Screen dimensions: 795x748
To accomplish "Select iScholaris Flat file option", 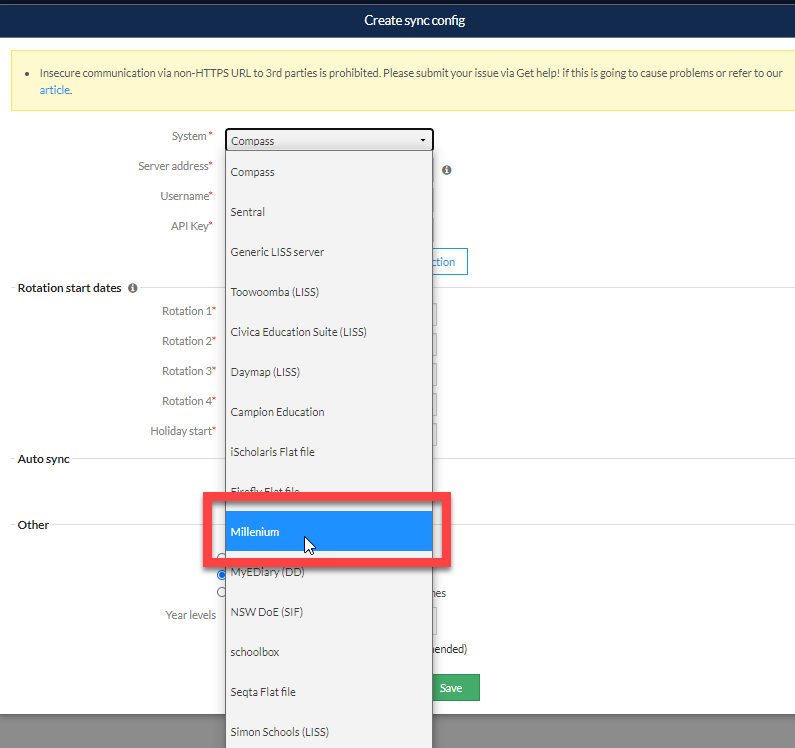I will tap(329, 452).
